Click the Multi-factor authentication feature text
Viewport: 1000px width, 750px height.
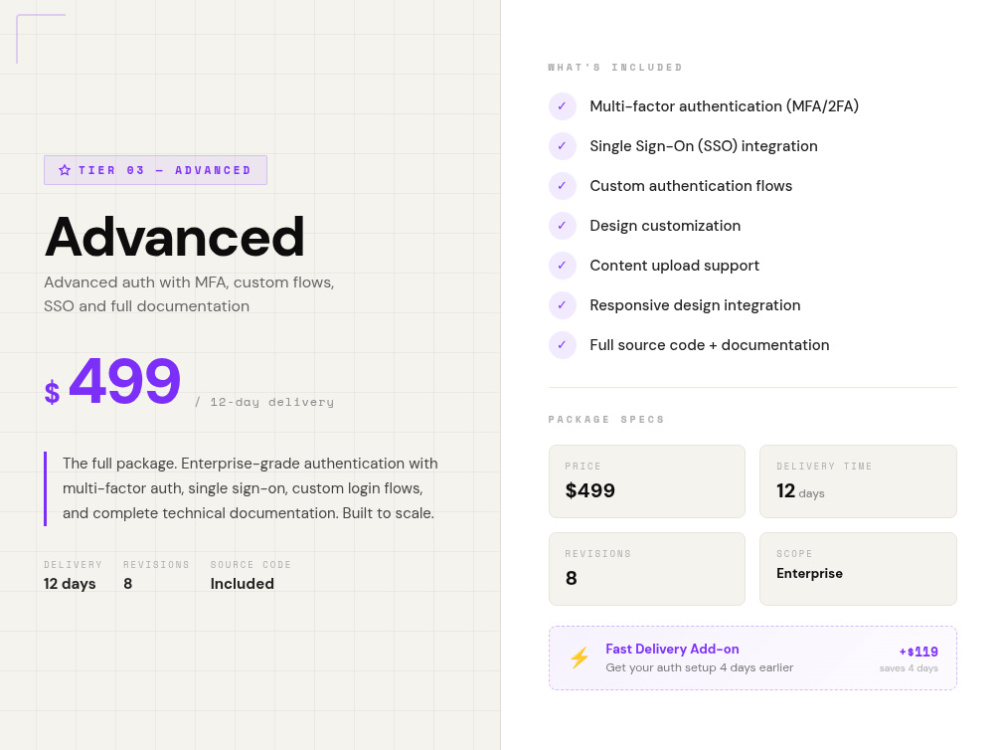point(724,106)
